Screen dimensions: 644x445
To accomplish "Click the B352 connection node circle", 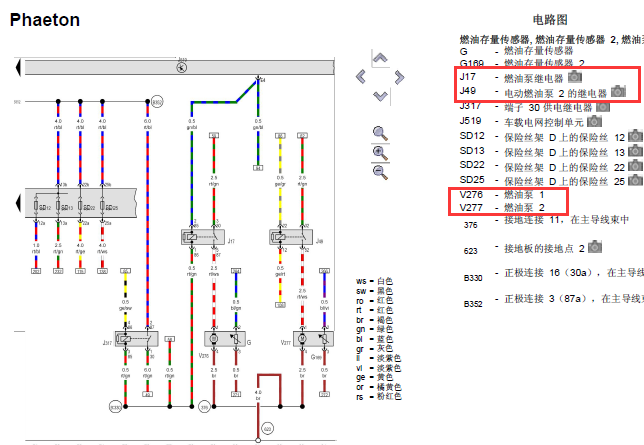I will (x=157, y=102).
